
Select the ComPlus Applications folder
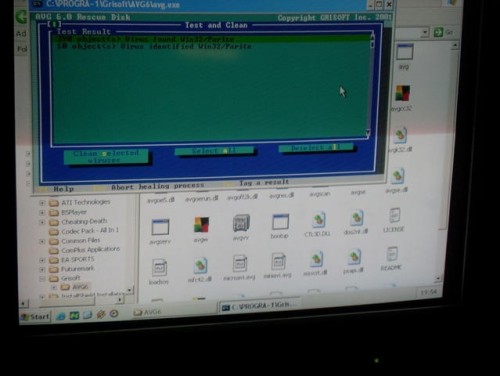(90, 250)
